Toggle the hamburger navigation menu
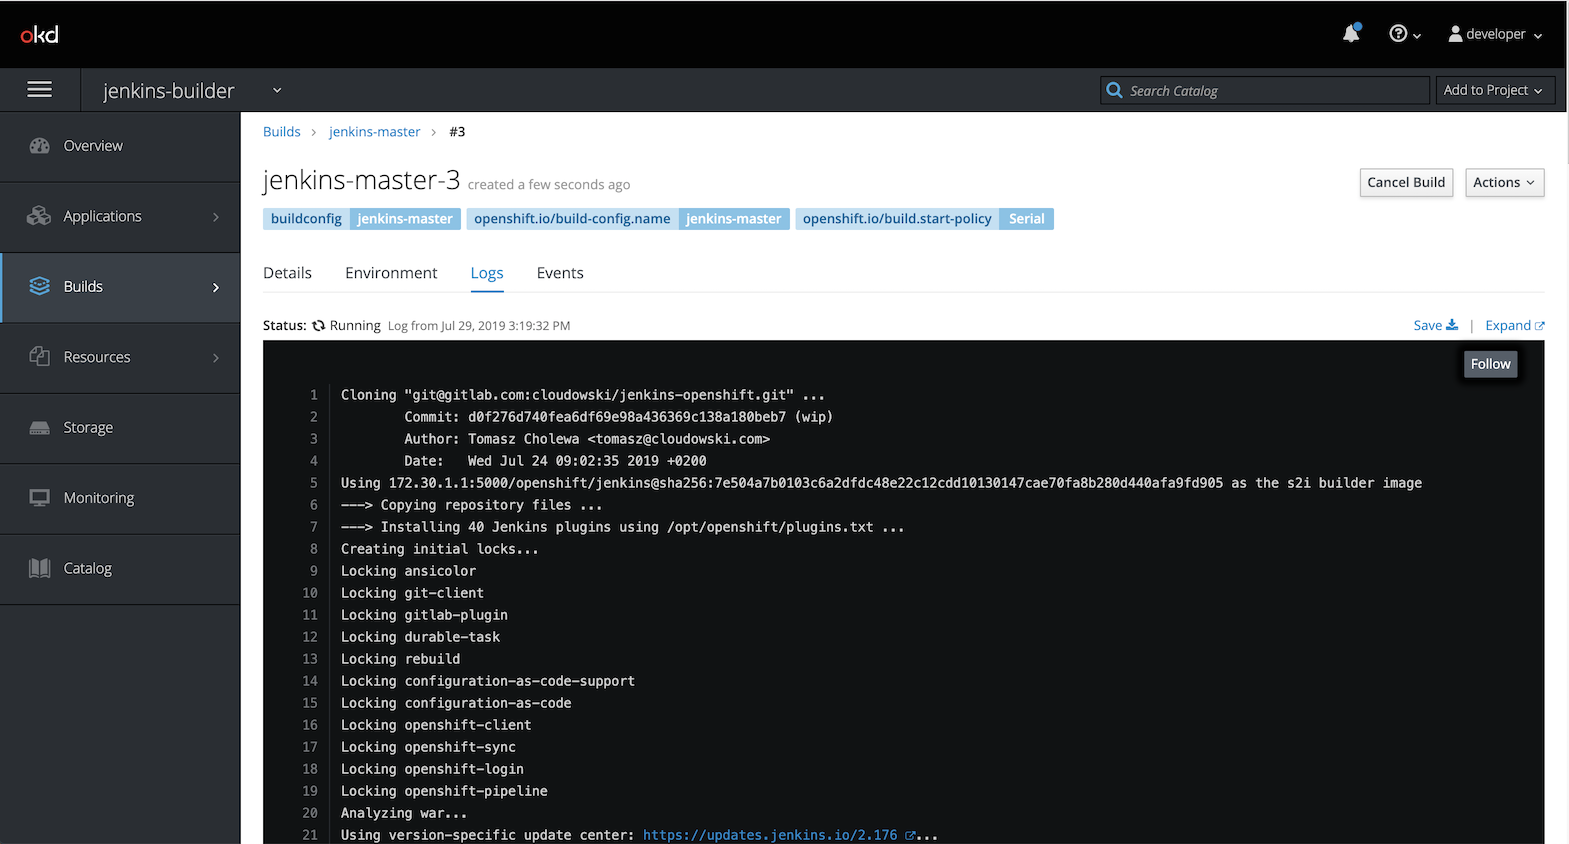 (40, 90)
